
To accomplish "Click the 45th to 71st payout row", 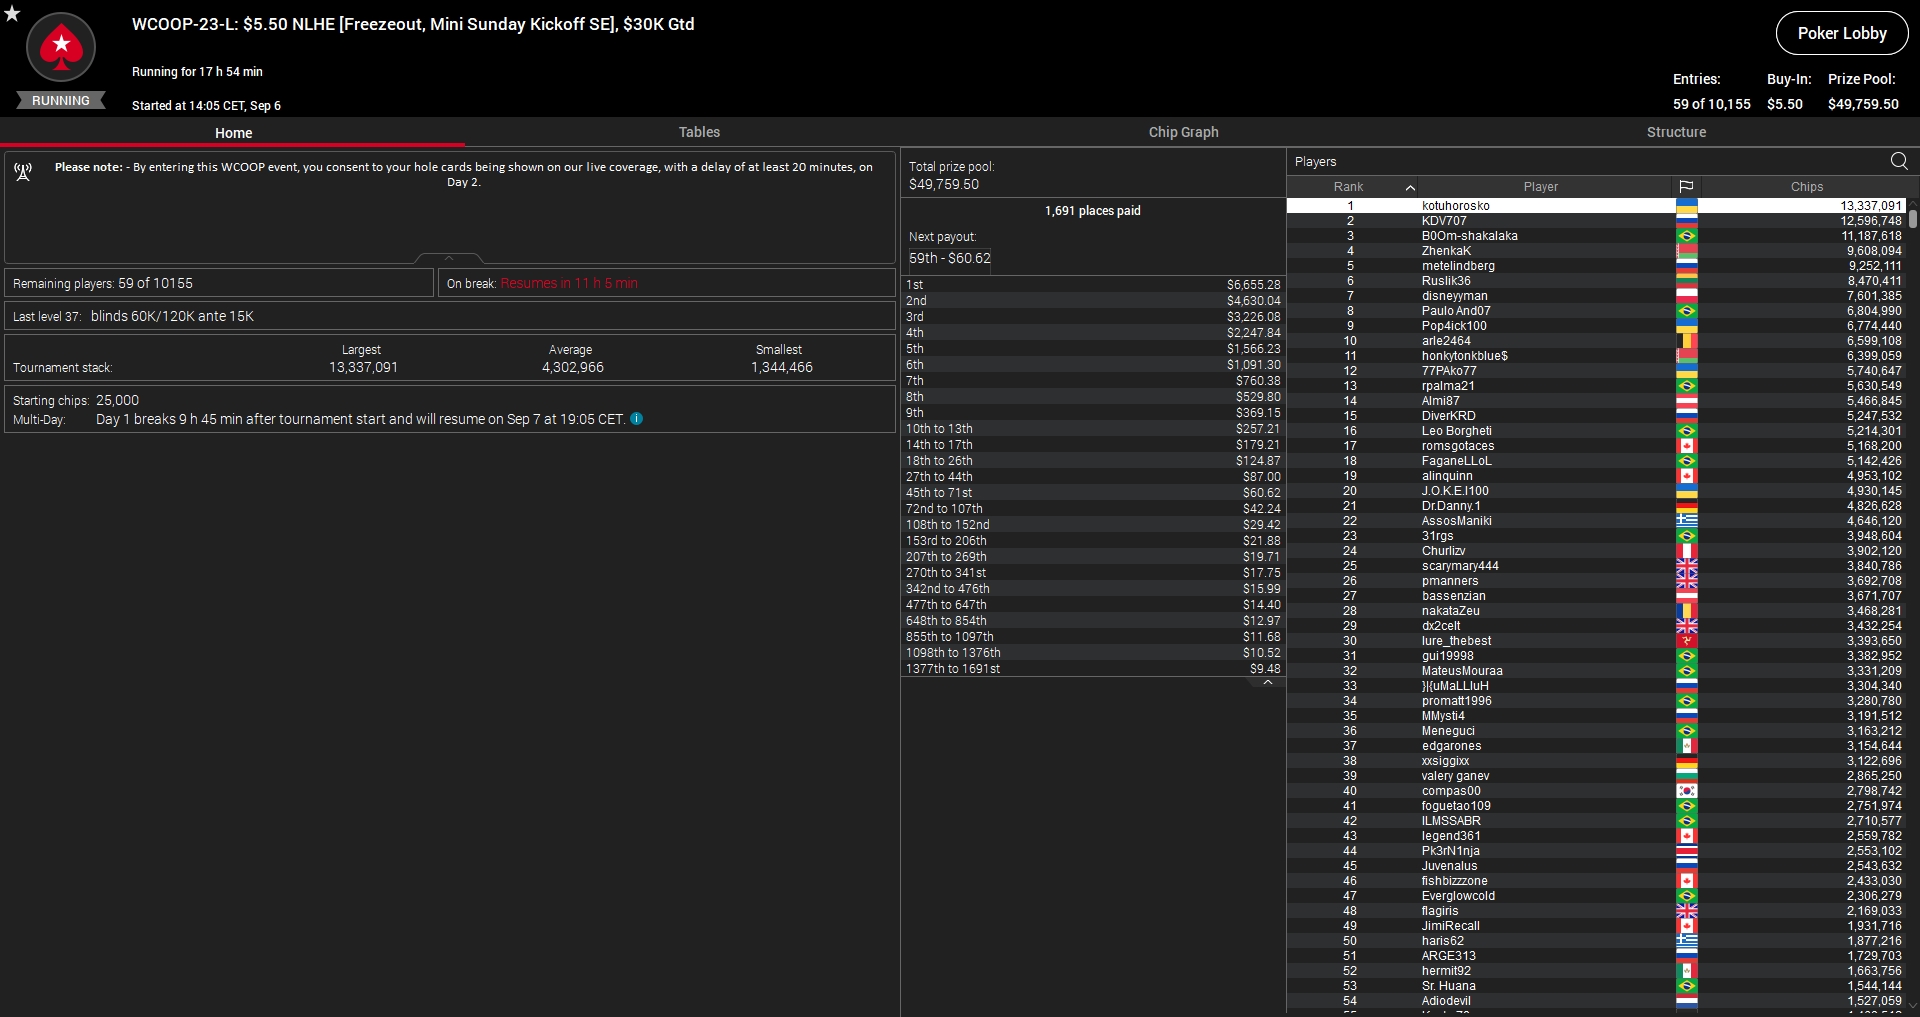I will pos(1093,493).
